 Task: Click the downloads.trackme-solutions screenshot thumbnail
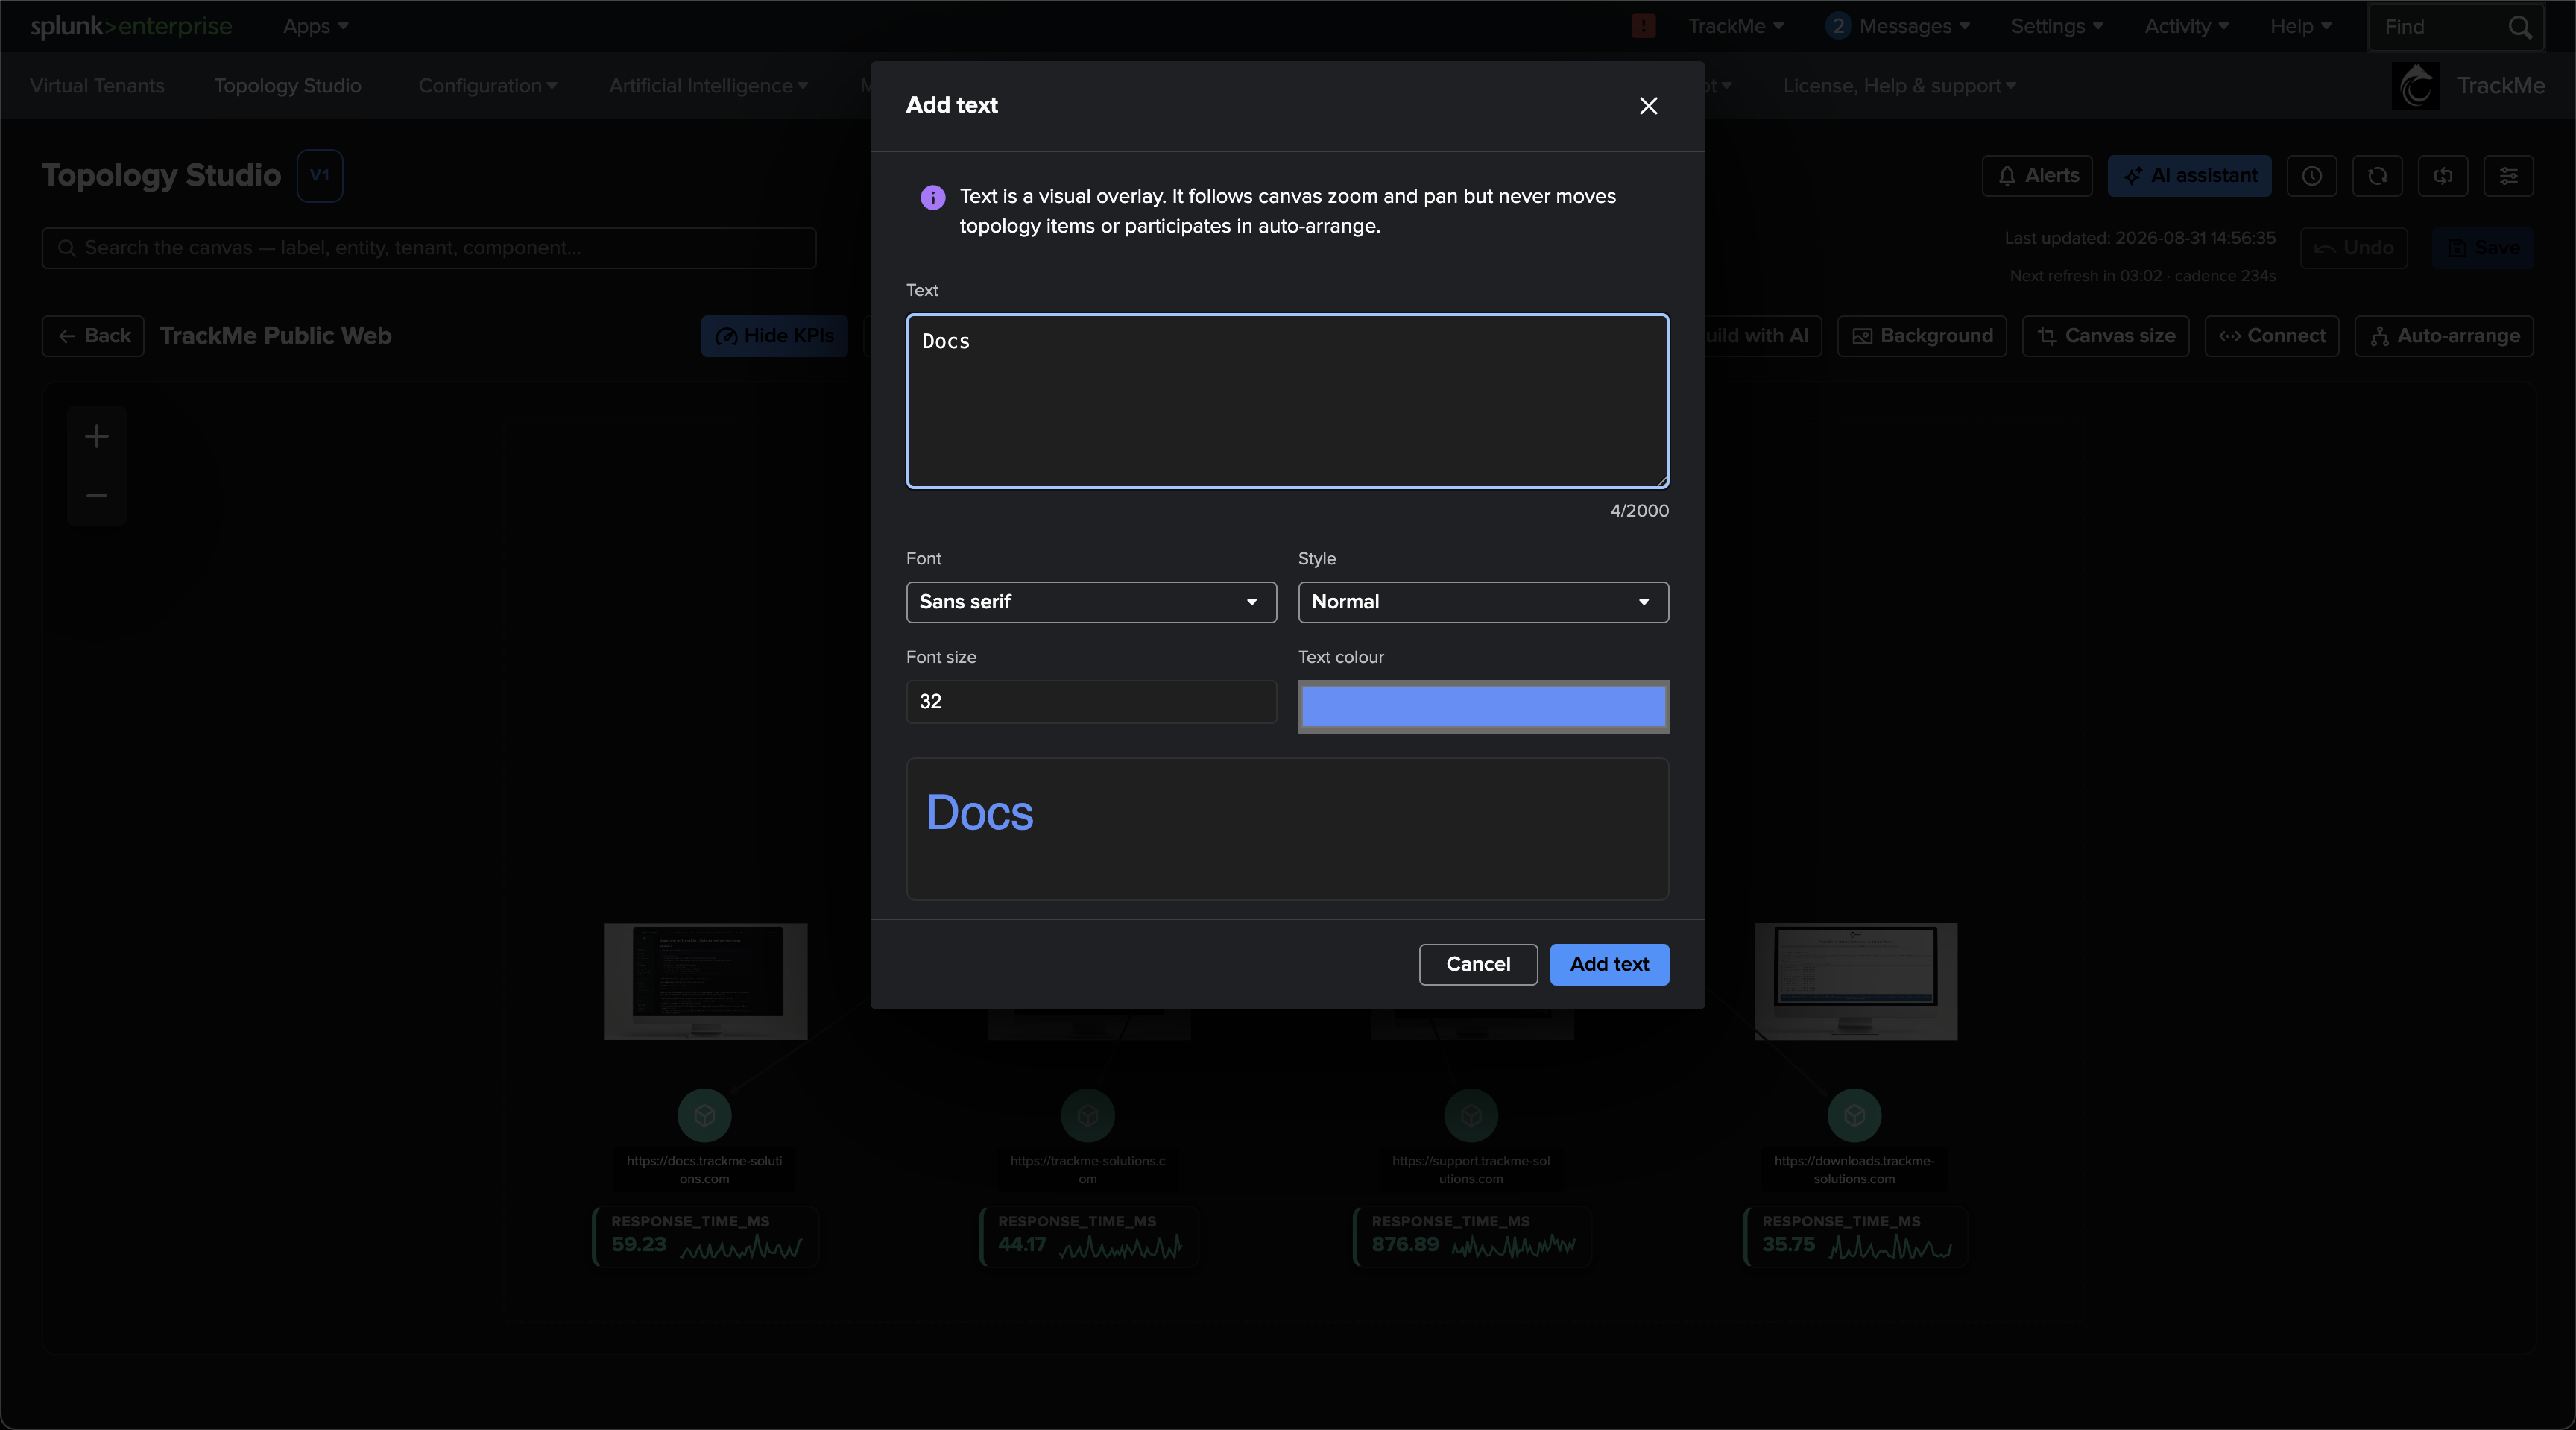[x=1855, y=981]
